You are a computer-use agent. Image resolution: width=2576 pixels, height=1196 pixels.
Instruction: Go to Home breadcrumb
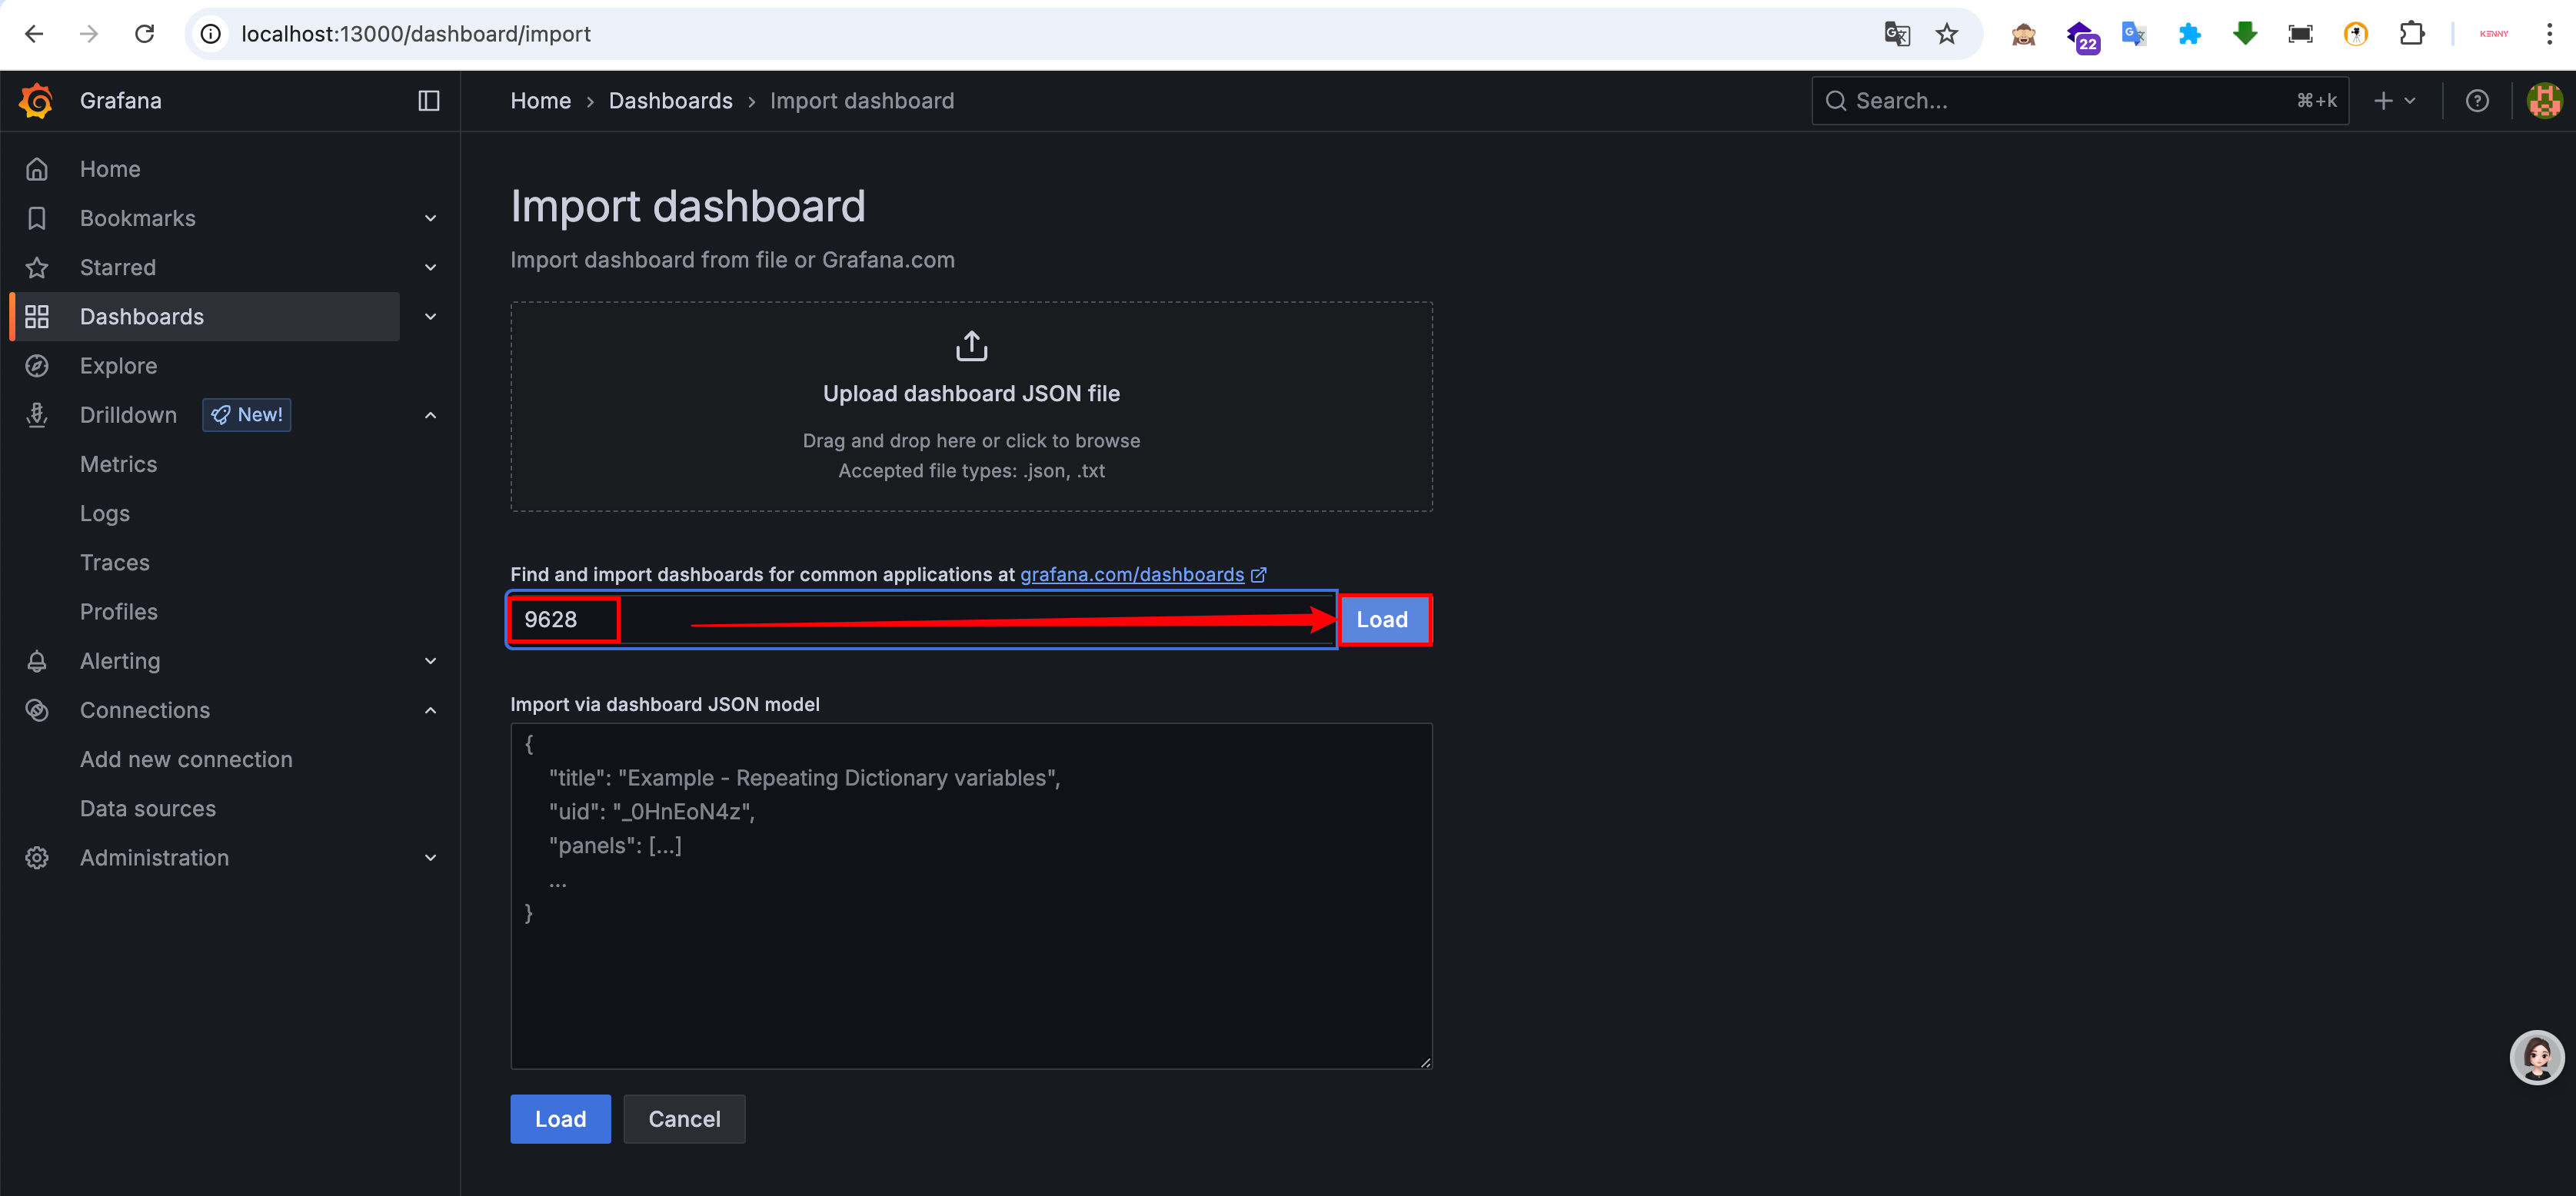point(540,100)
